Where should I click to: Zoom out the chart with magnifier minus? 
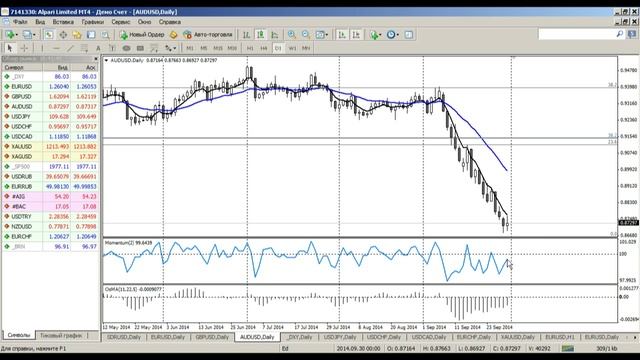(306, 35)
